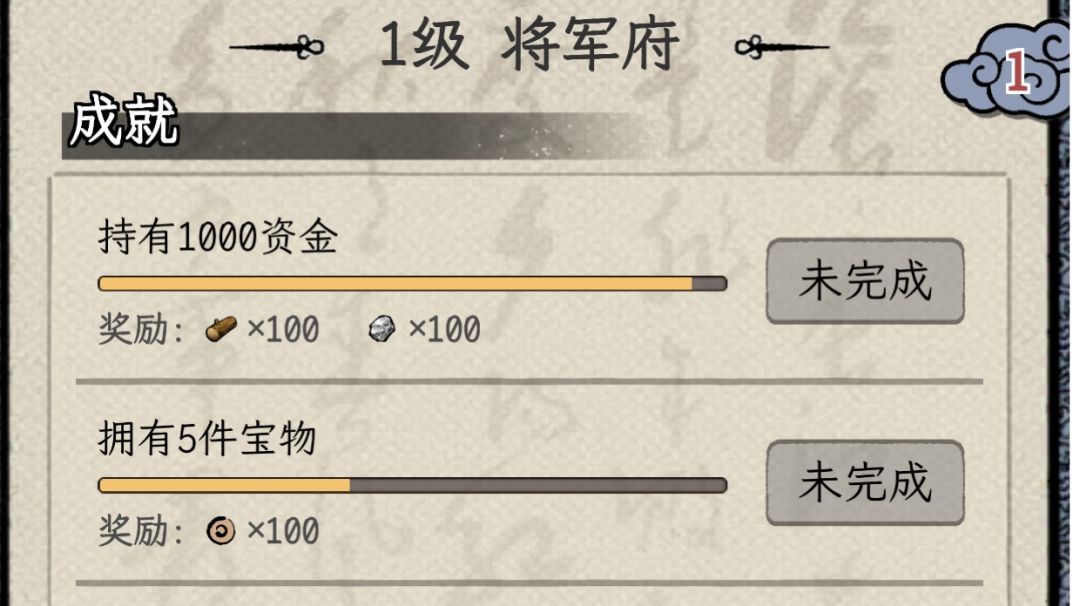The height and width of the screenshot is (606, 1080).
Task: Select the 持有1000资金 achievement title
Action: click(218, 238)
